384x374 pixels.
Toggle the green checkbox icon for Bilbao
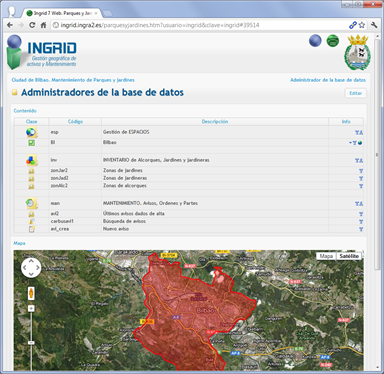point(31,143)
